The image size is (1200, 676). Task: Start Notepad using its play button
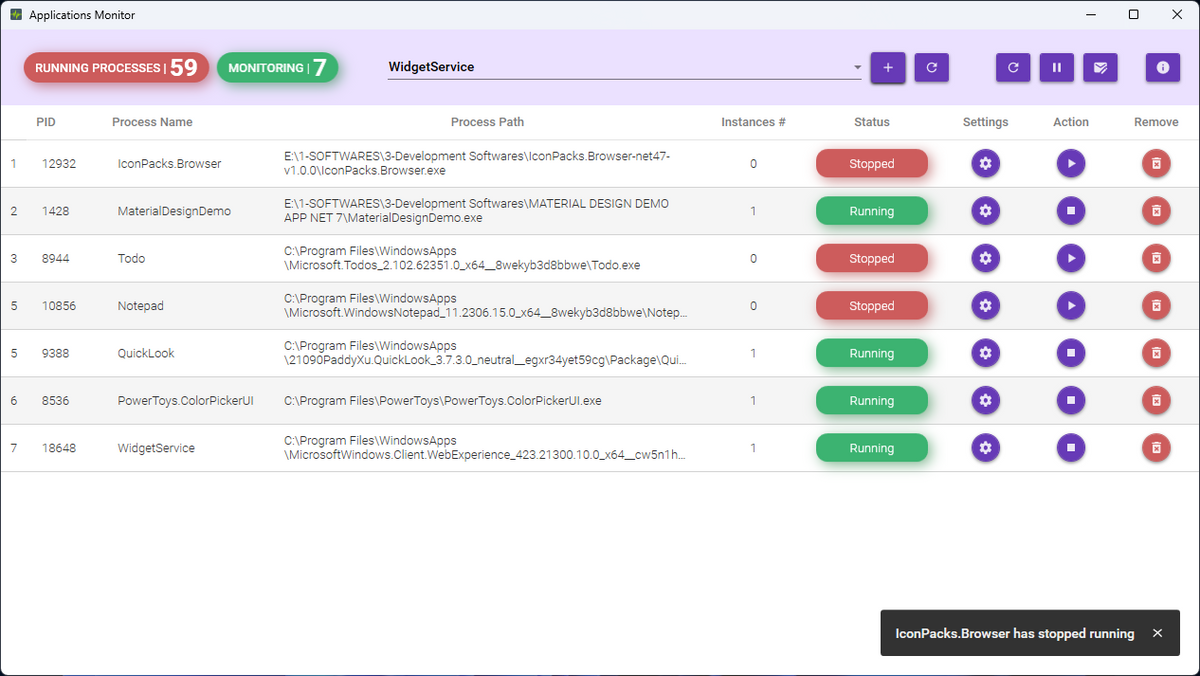click(1071, 306)
